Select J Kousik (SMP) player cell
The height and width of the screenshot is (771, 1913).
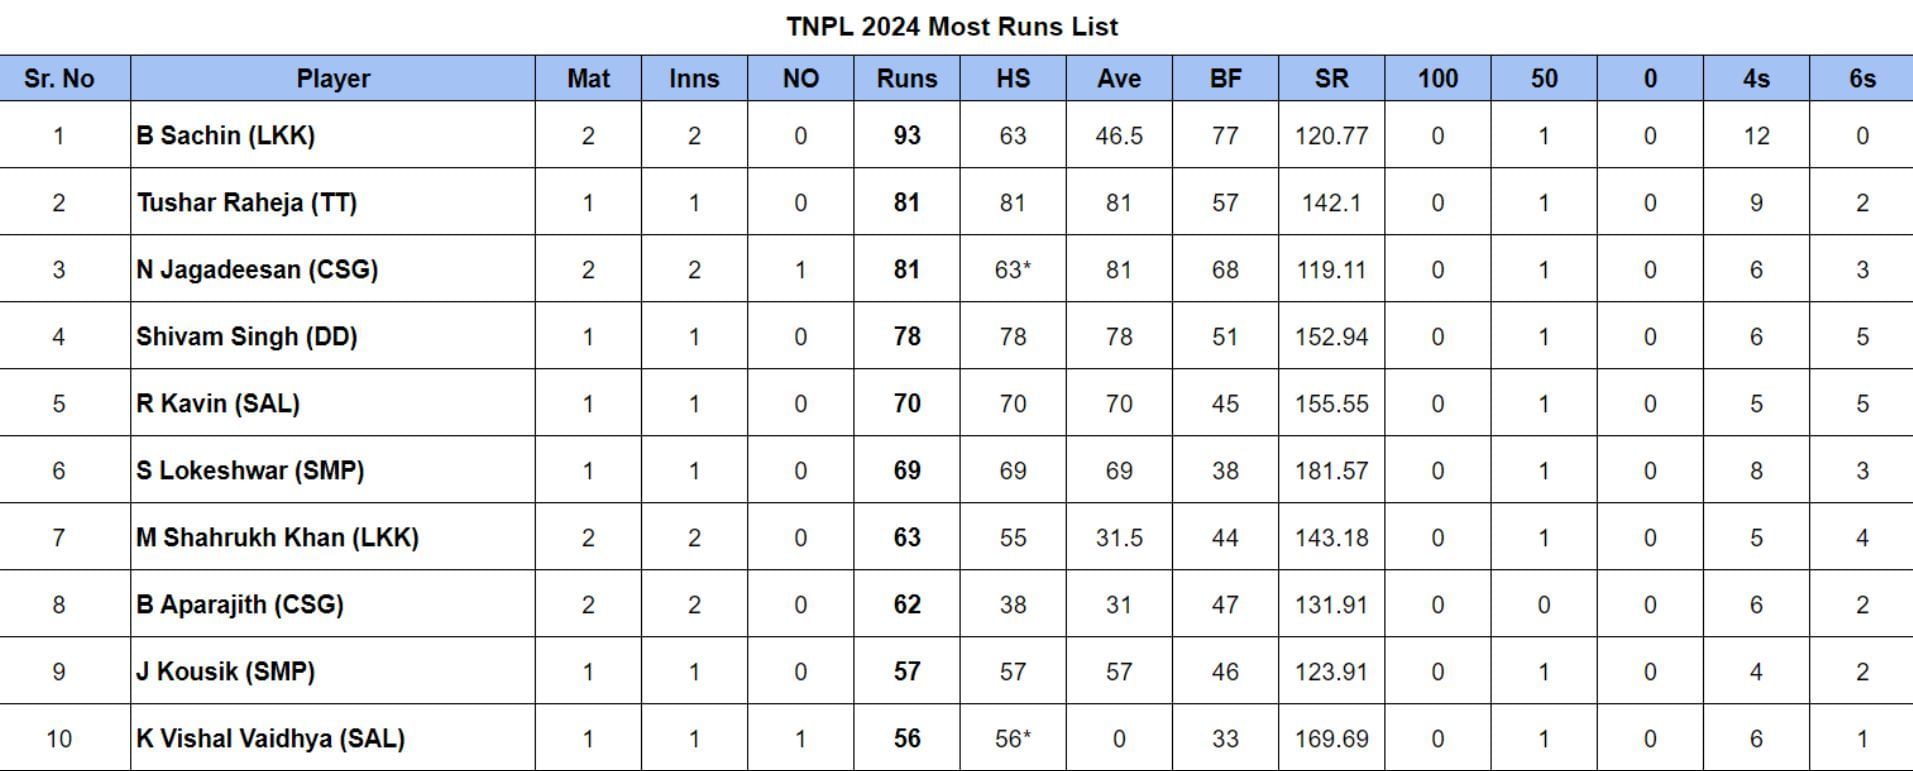(x=226, y=672)
